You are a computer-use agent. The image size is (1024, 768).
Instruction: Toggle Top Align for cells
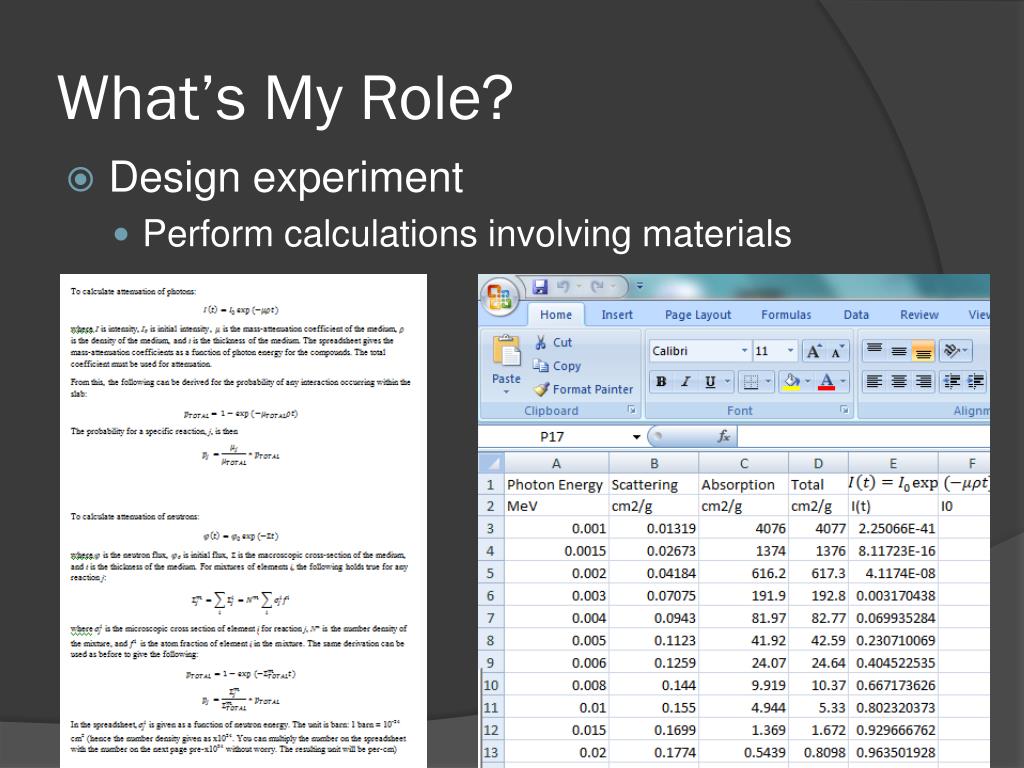point(874,351)
